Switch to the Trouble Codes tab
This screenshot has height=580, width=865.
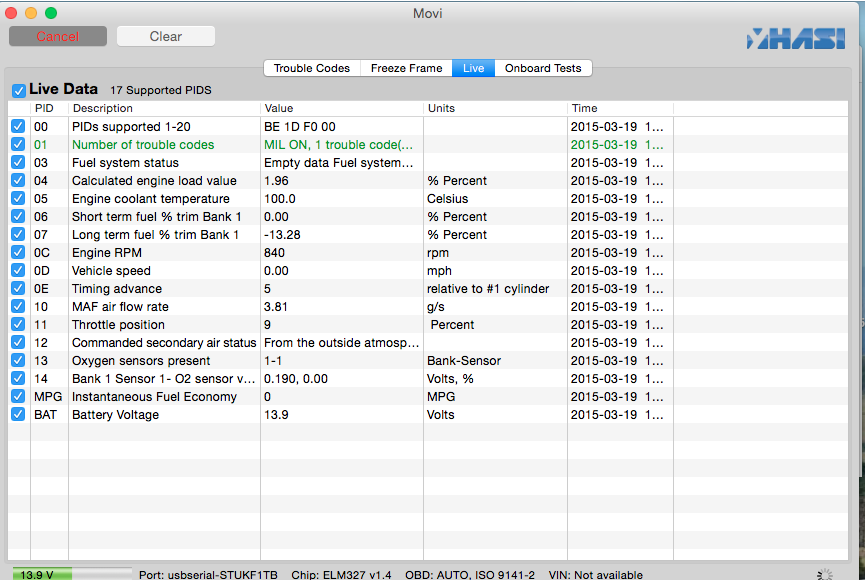click(x=312, y=68)
